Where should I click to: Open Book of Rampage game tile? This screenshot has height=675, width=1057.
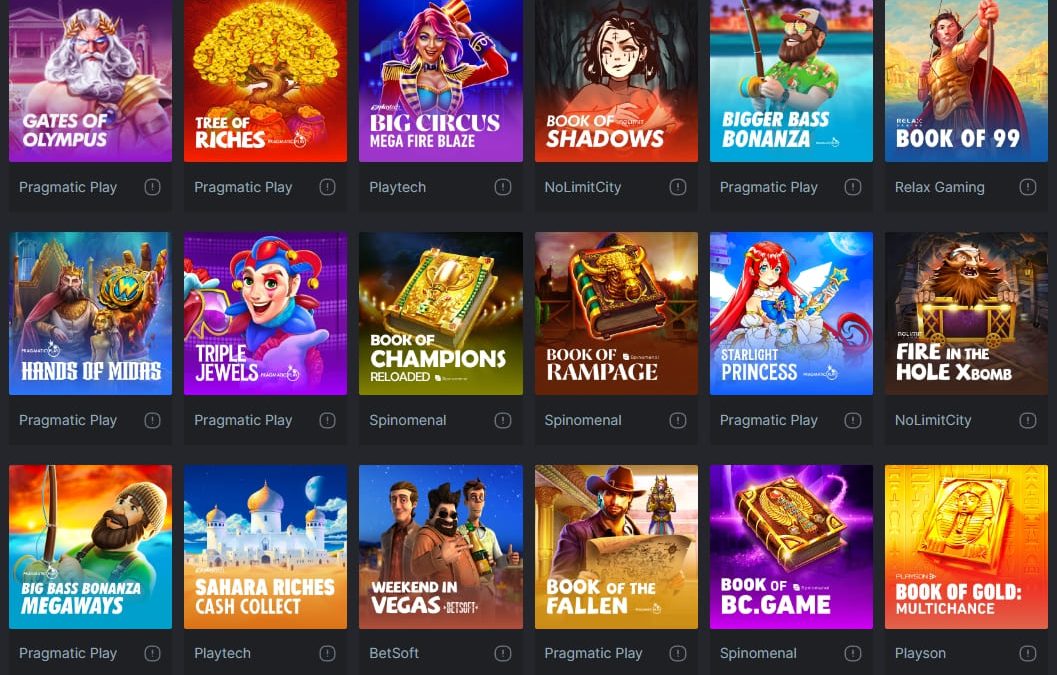pos(616,314)
